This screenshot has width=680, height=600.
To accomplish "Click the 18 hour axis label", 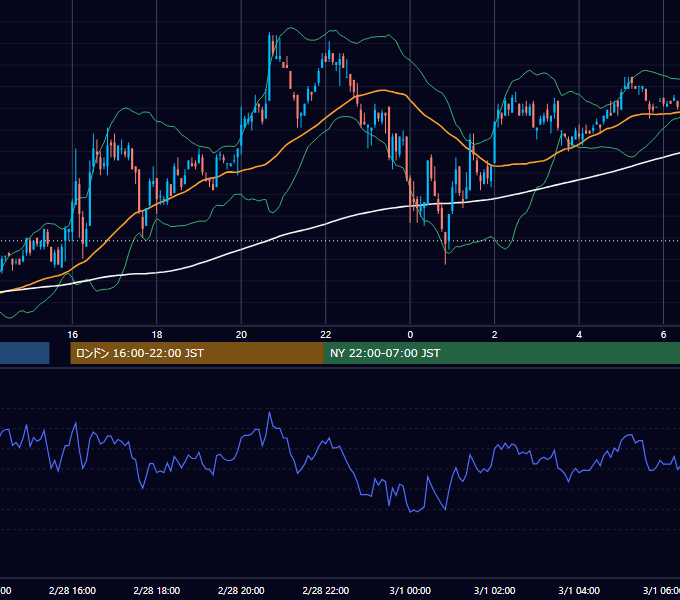I will (x=157, y=335).
